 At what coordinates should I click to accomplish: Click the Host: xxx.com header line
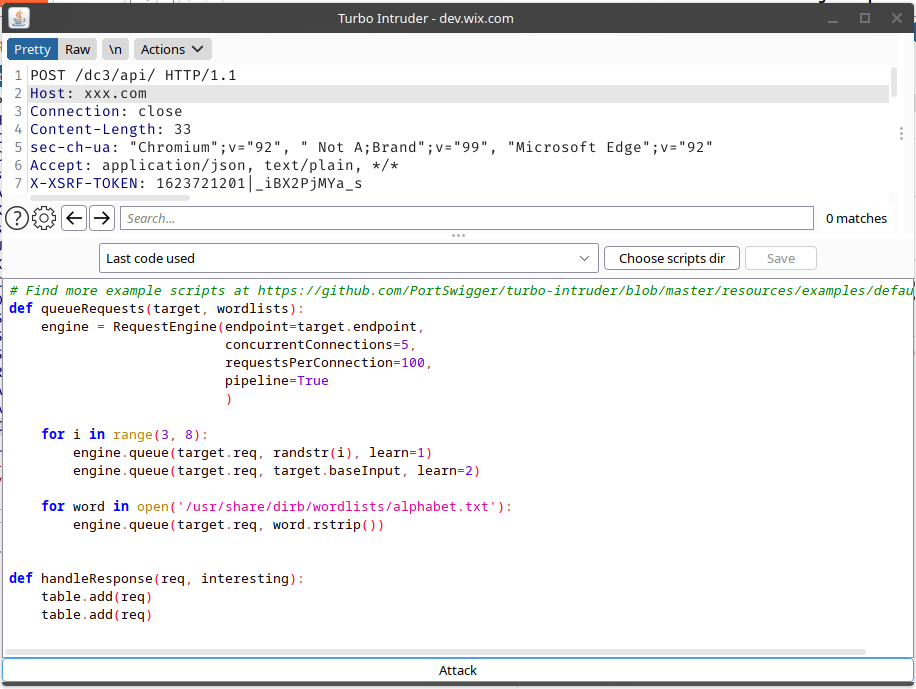click(88, 94)
